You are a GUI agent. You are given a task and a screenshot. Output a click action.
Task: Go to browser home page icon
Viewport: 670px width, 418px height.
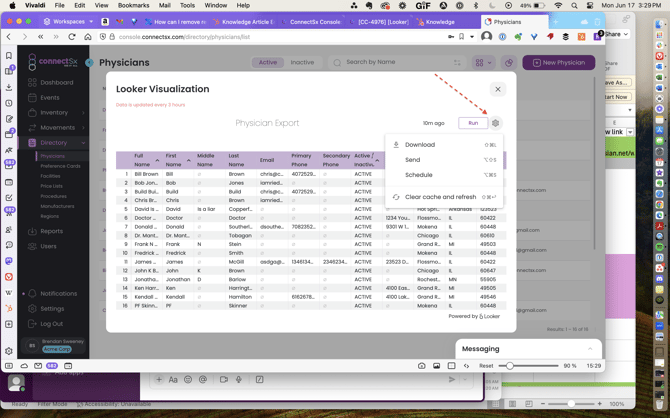pos(88,37)
